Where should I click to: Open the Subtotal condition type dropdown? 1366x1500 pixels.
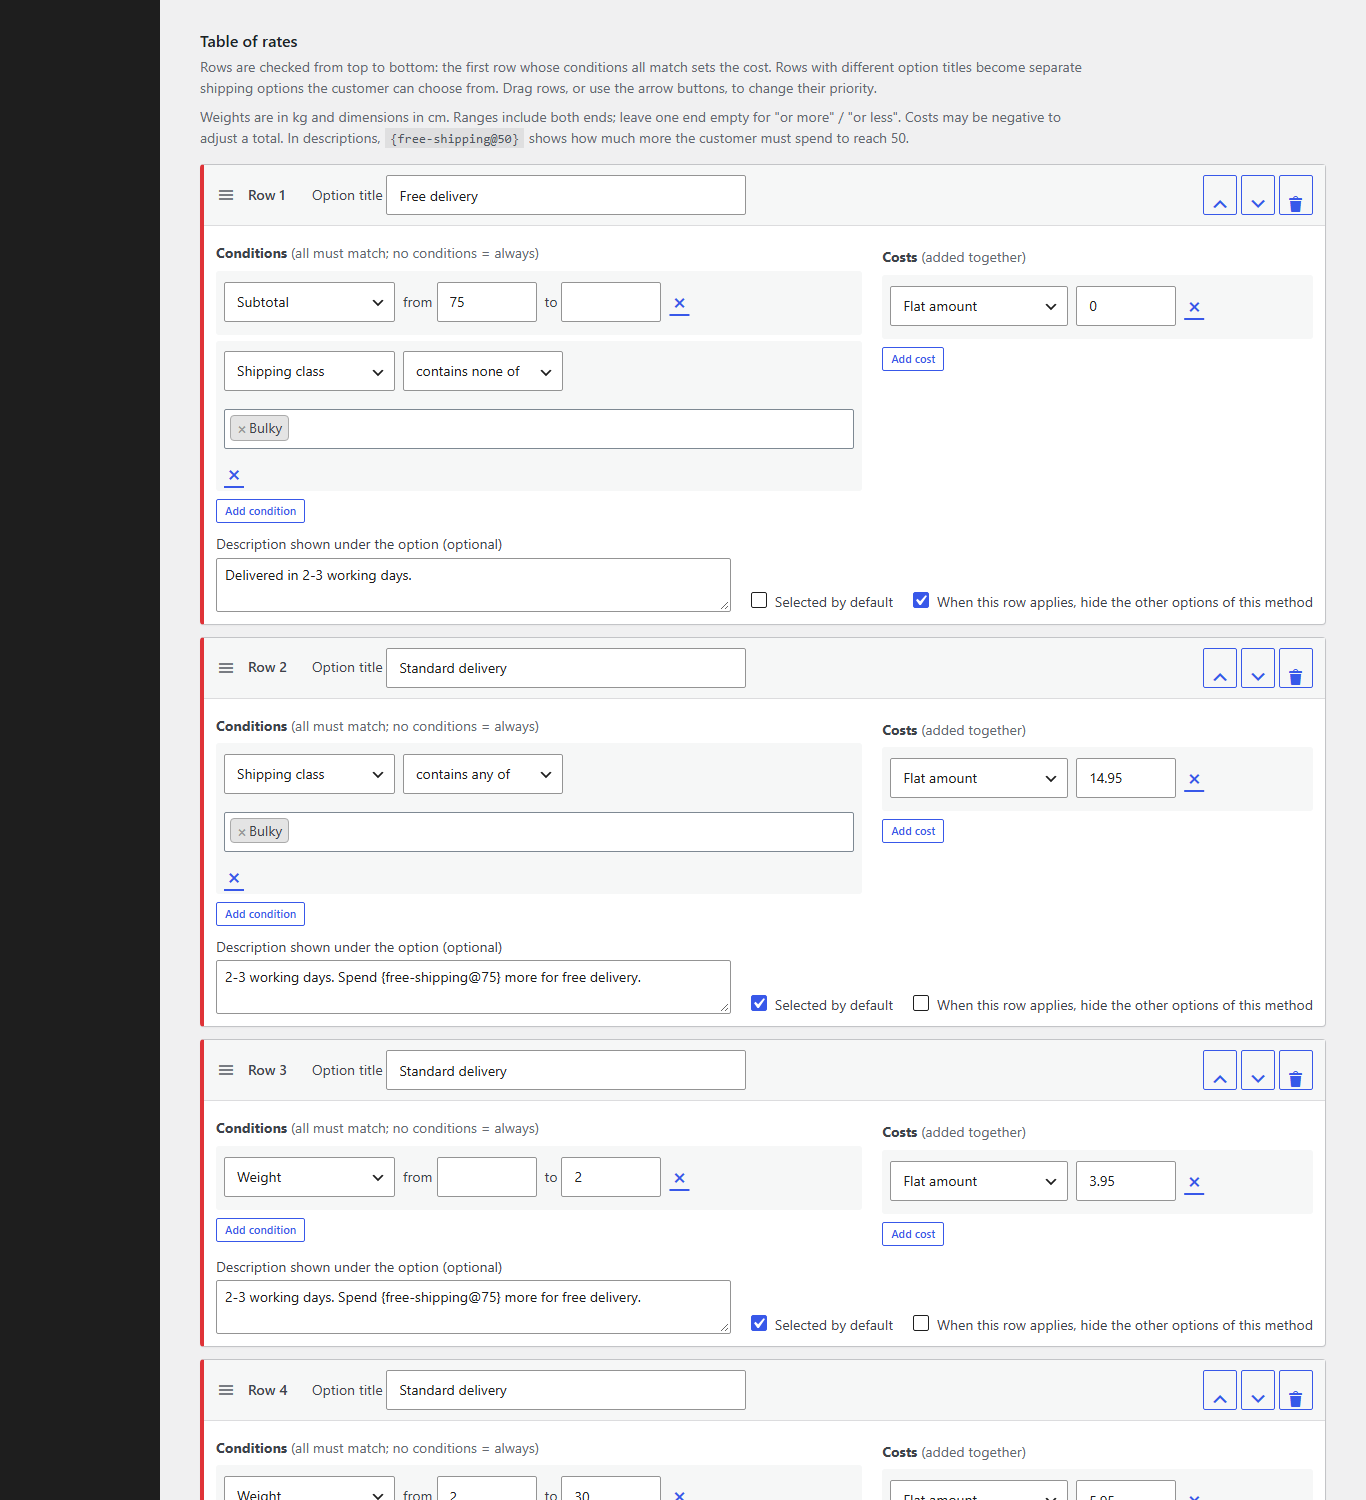[309, 302]
